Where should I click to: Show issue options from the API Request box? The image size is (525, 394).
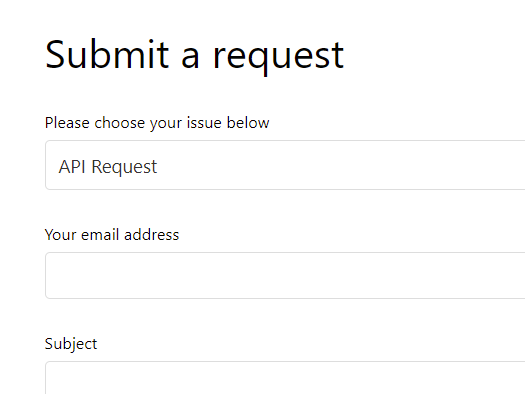285,165
